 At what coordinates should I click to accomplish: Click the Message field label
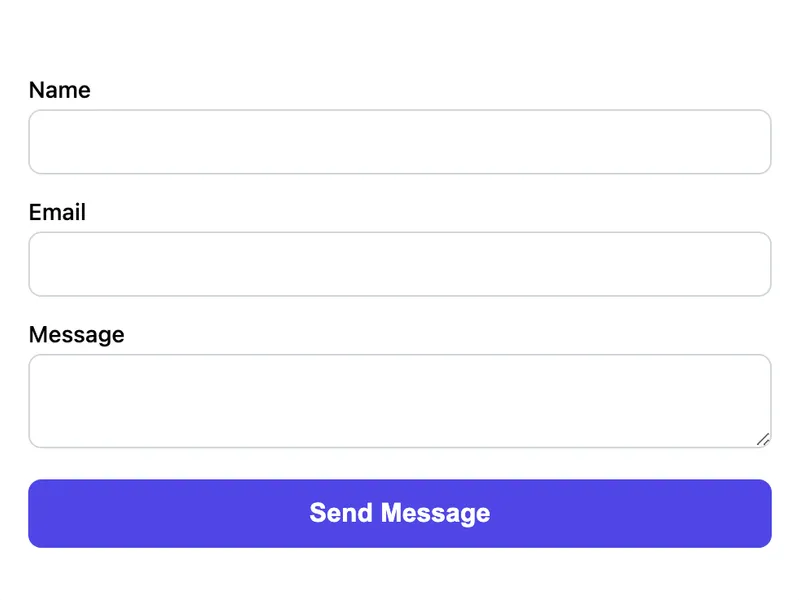(77, 334)
